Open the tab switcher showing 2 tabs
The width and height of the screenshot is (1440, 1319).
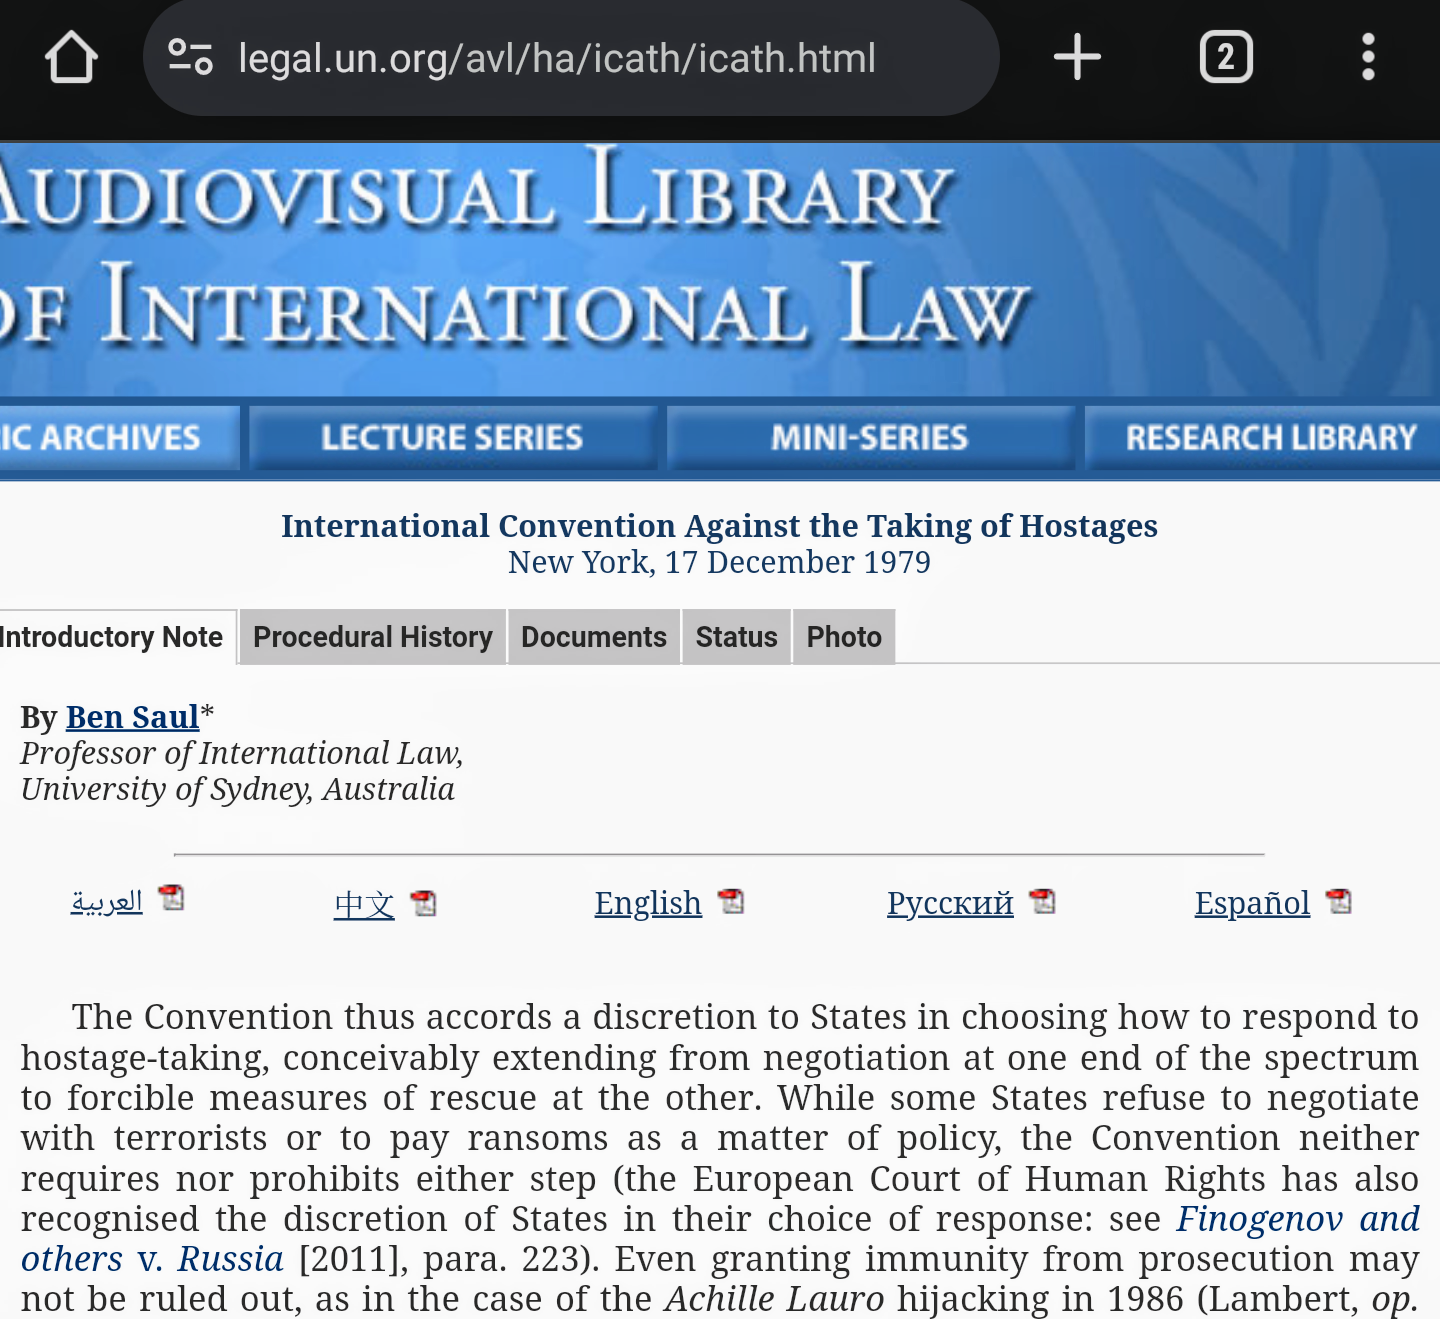pyautogui.click(x=1226, y=57)
